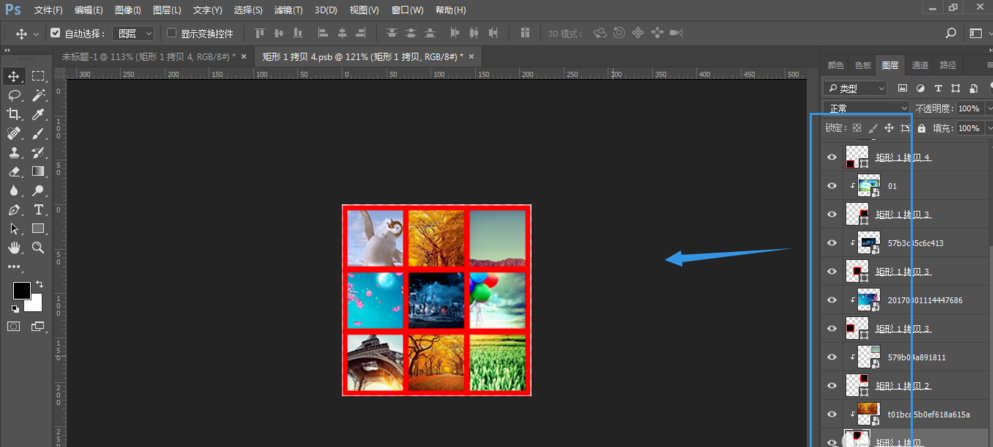This screenshot has height=447, width=993.
Task: Click the black foreground color swatch
Action: point(21,290)
